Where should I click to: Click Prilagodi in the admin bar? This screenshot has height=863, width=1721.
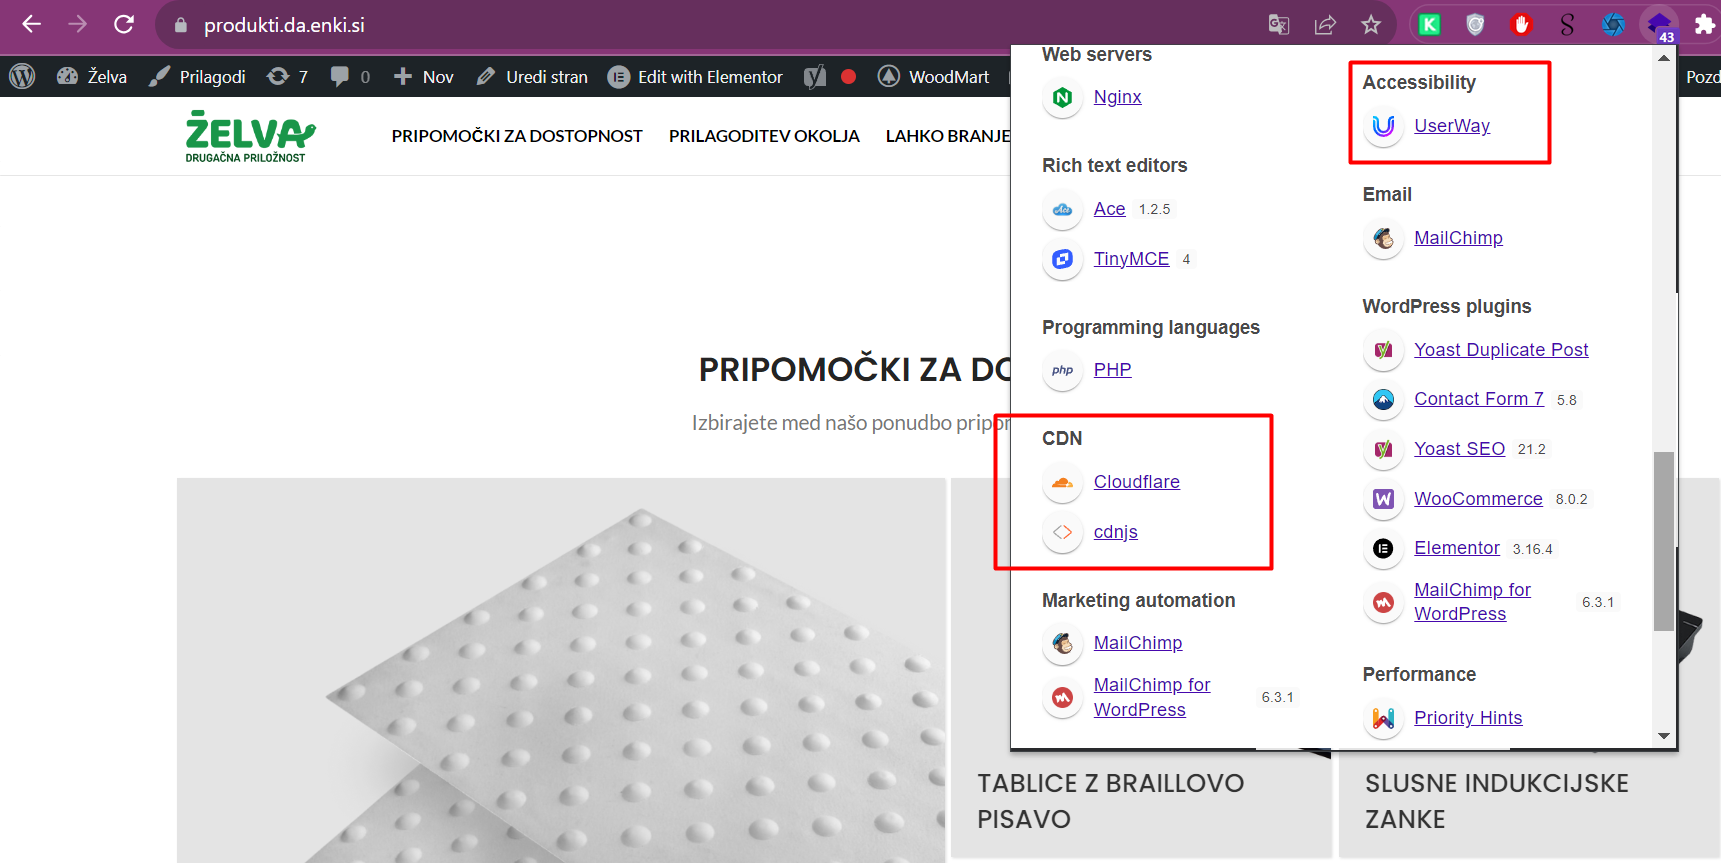pyautogui.click(x=197, y=76)
